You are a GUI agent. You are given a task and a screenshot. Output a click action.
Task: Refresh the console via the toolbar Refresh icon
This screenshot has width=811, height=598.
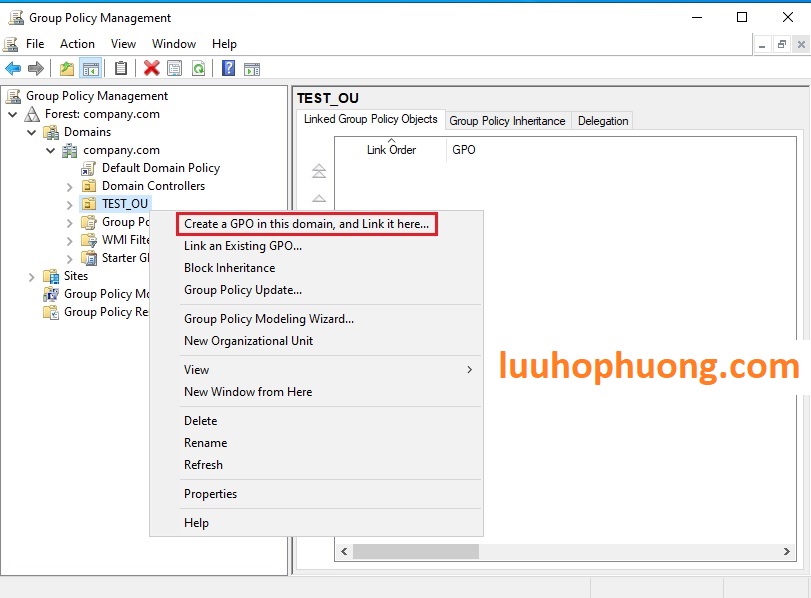(198, 67)
